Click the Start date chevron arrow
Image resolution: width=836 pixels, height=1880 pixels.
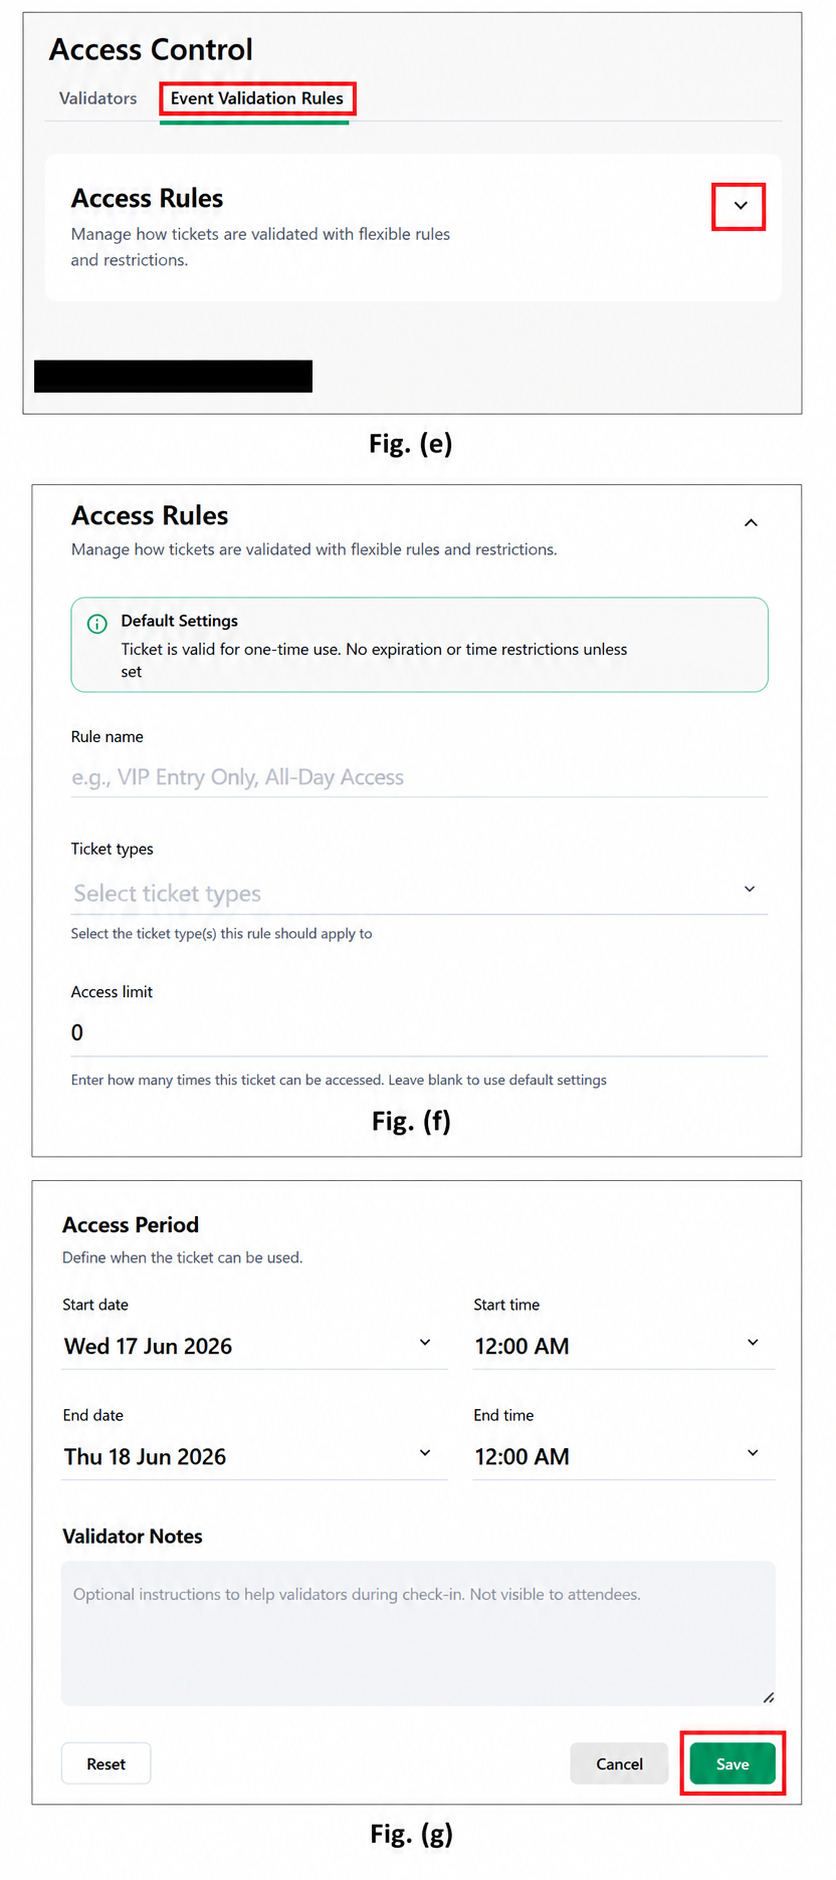(425, 1342)
